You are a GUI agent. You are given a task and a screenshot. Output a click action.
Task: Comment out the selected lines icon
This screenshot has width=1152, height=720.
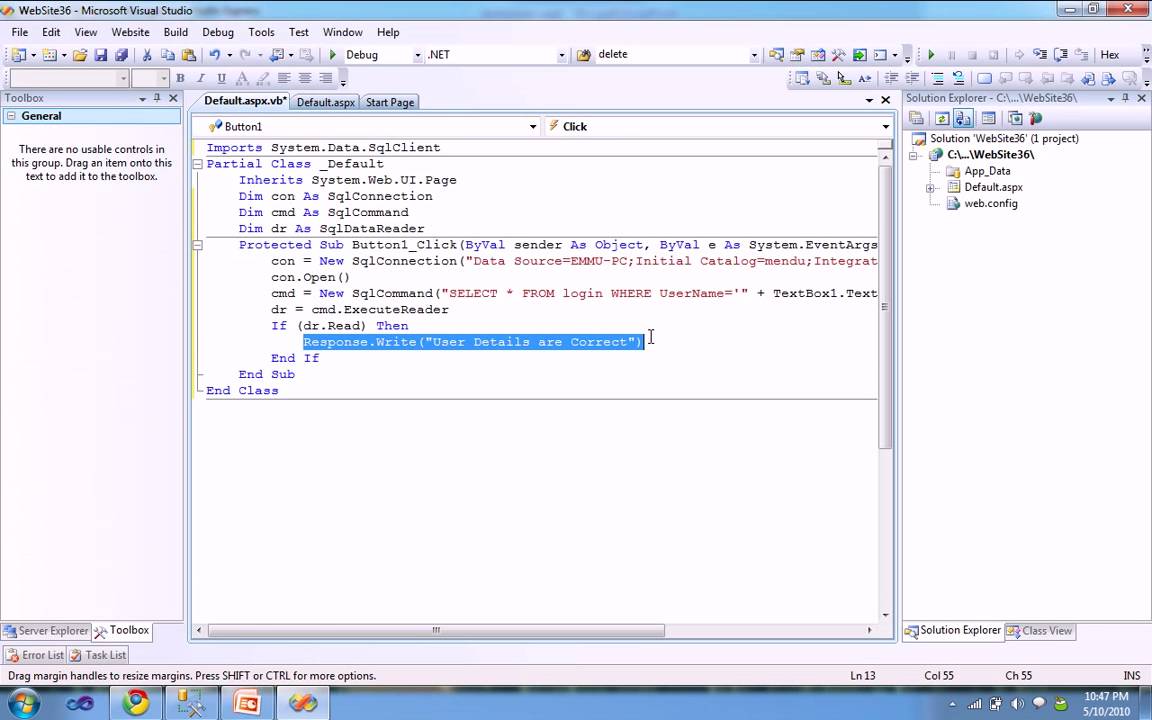[x=937, y=78]
